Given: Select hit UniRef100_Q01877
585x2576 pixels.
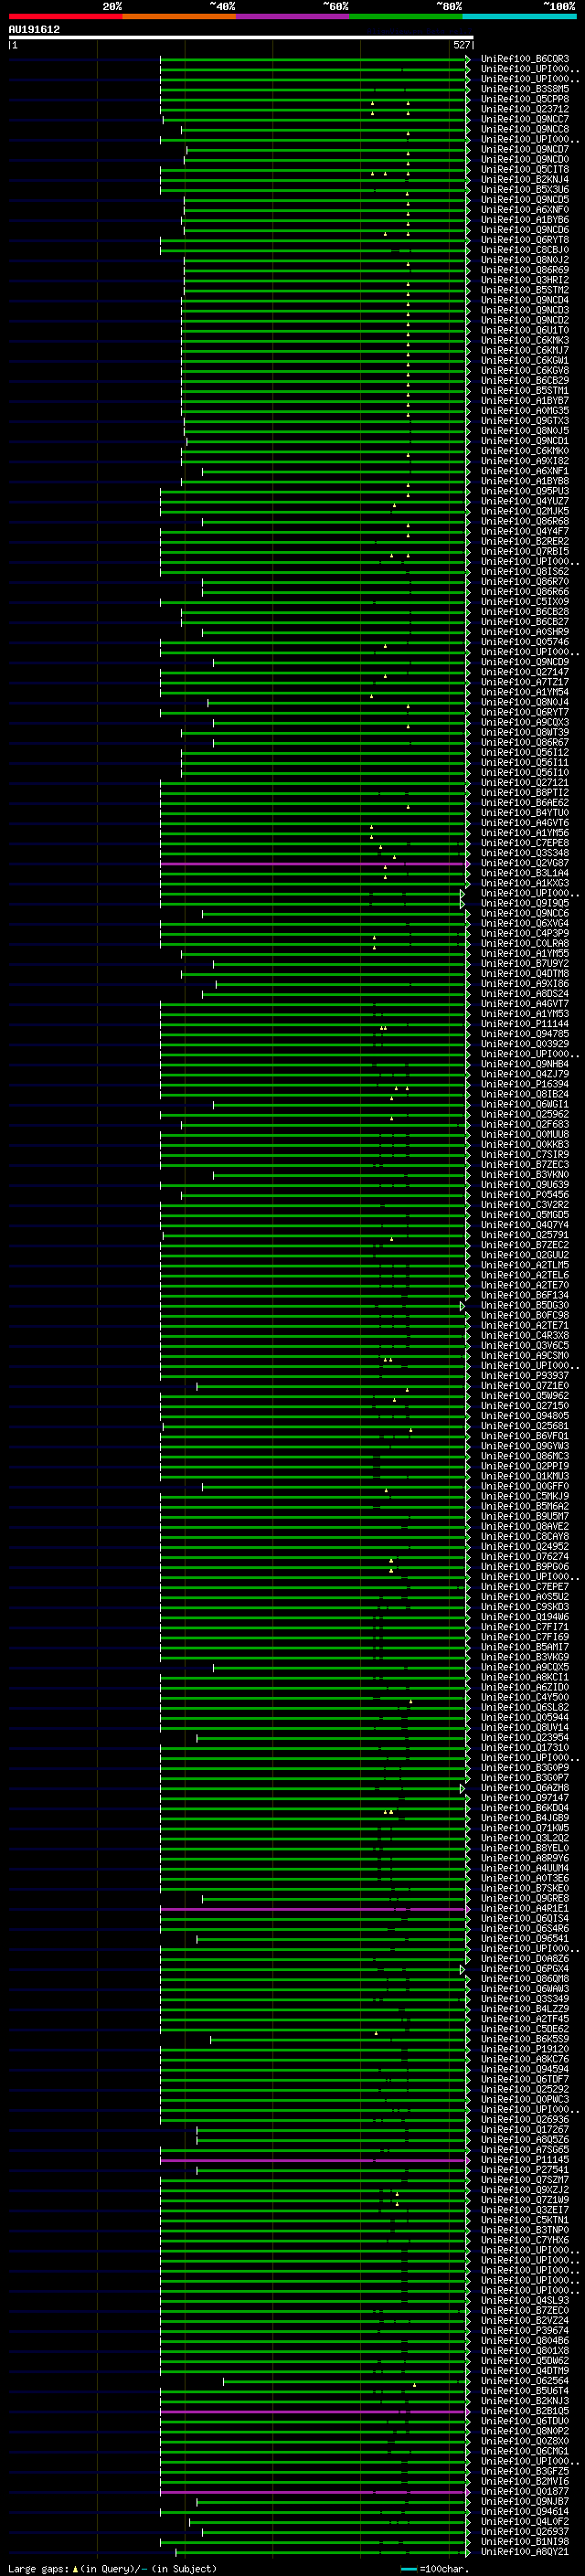Looking at the screenshot, I should pyautogui.click(x=525, y=2492).
